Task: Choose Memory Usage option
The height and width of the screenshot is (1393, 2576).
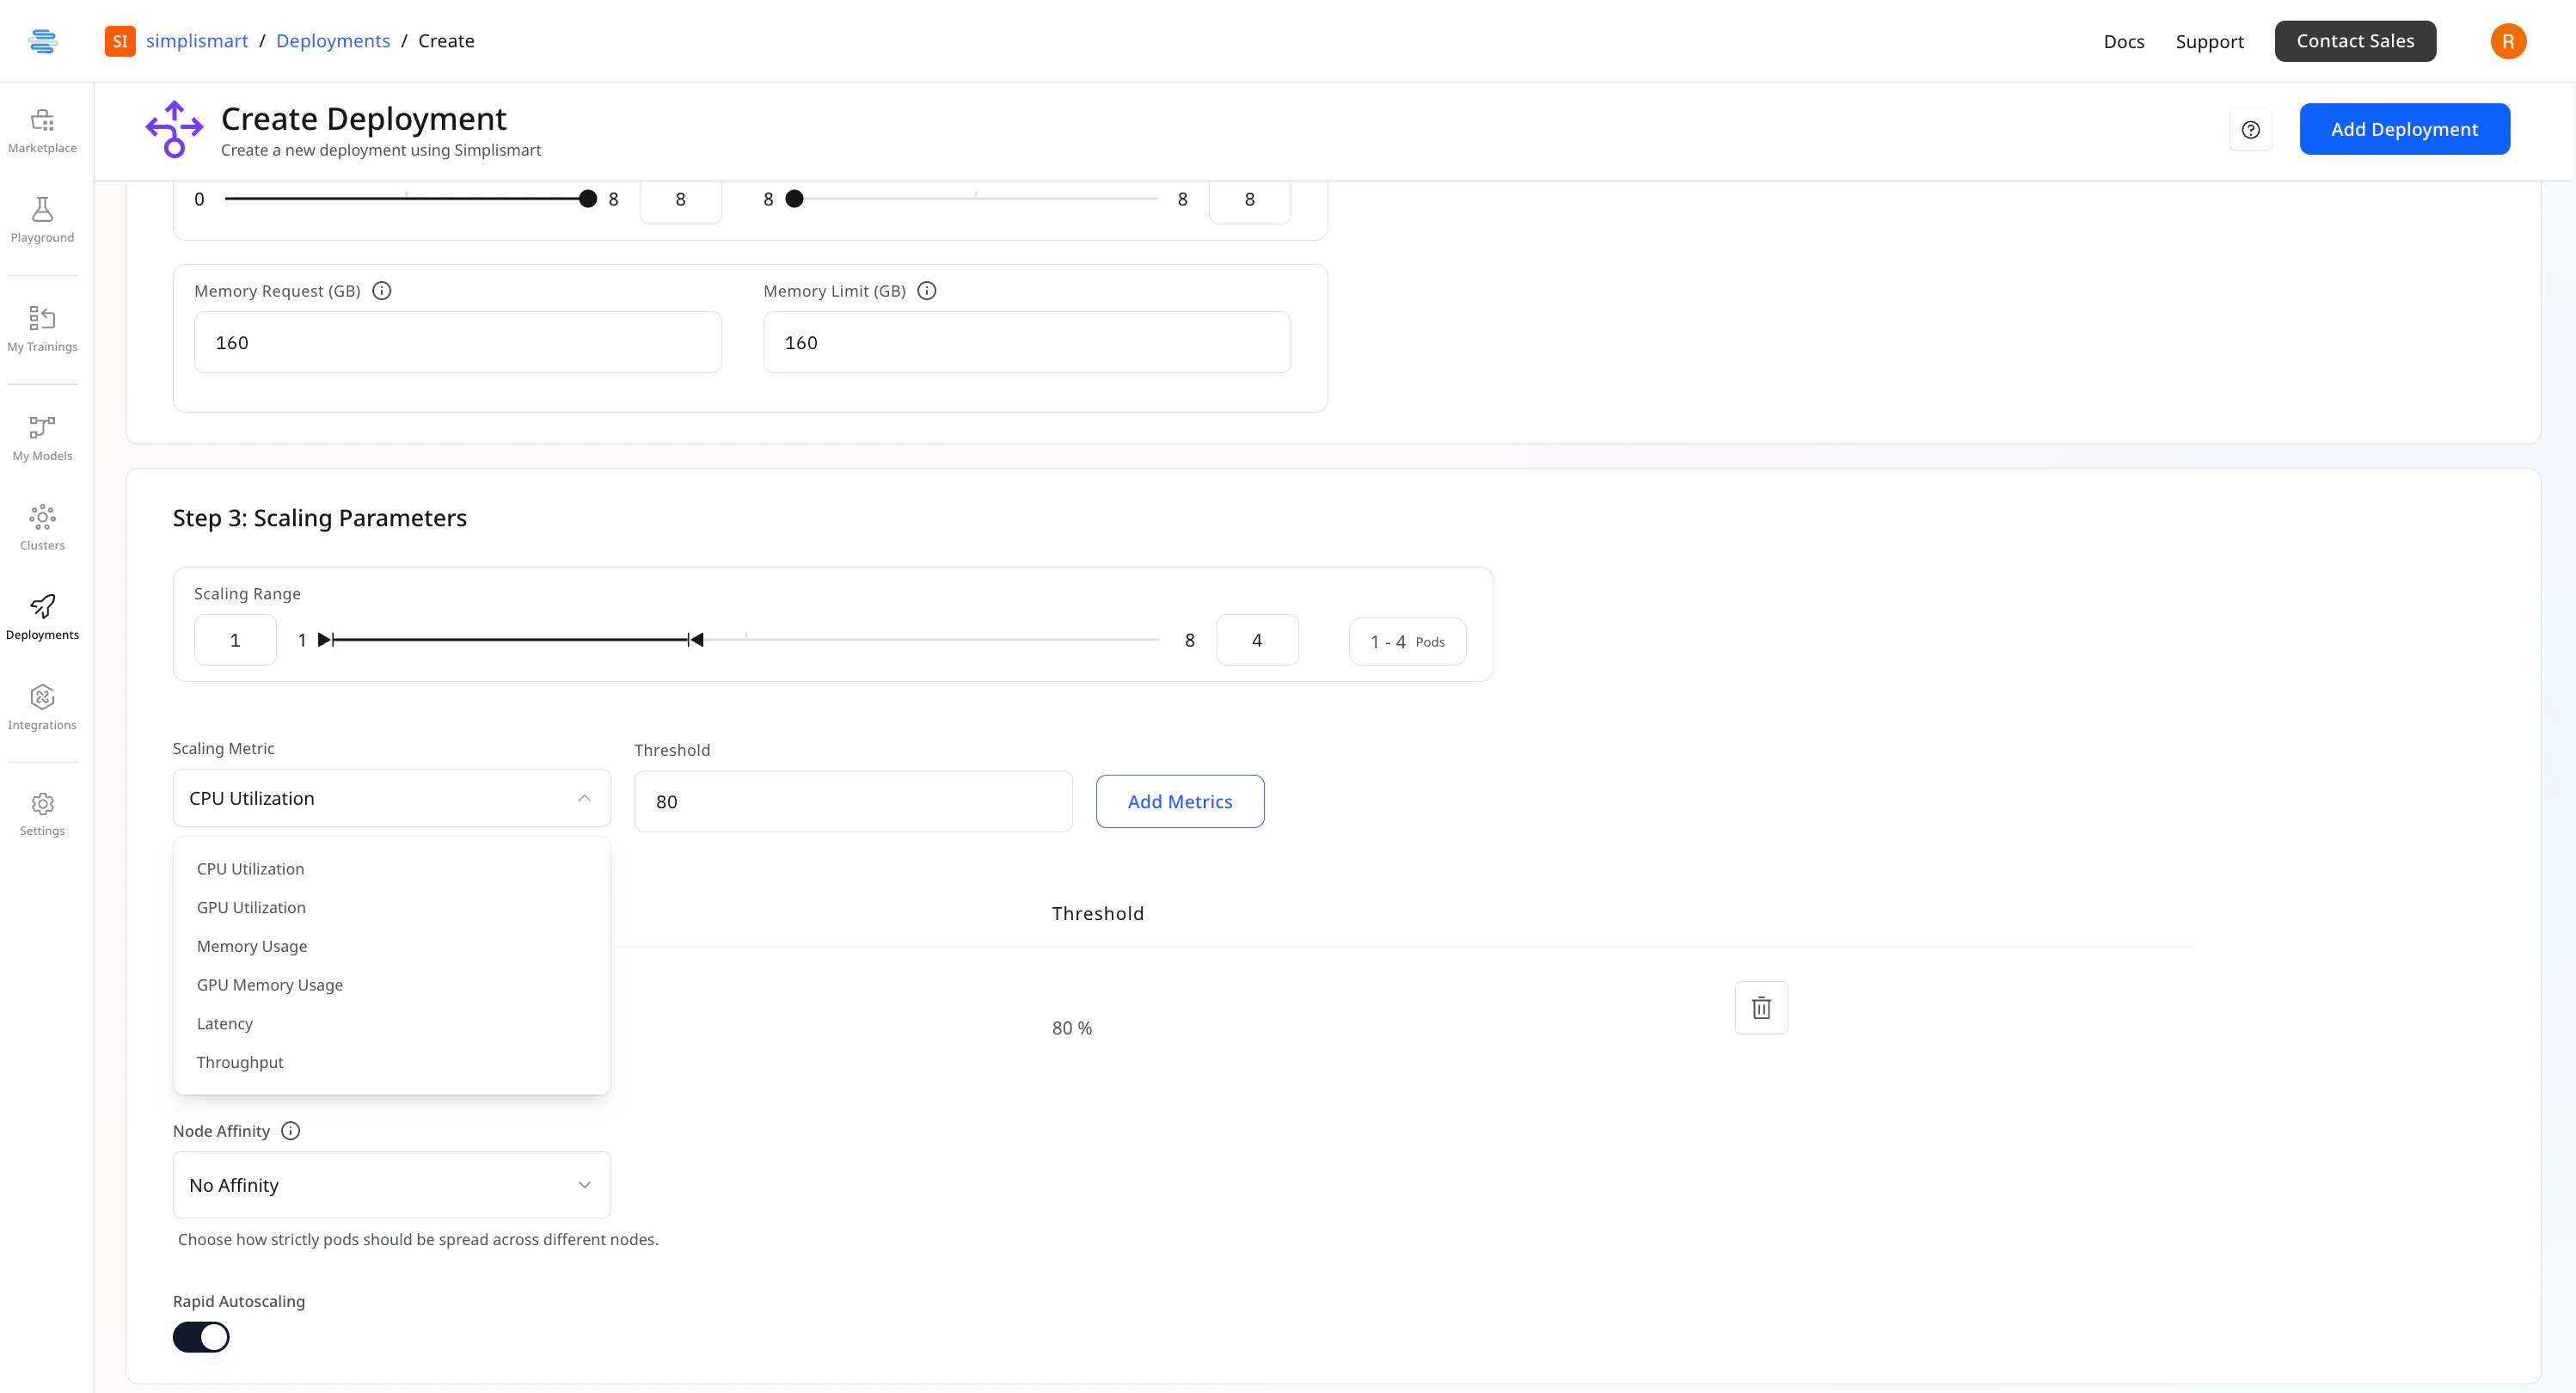Action: coord(392,946)
